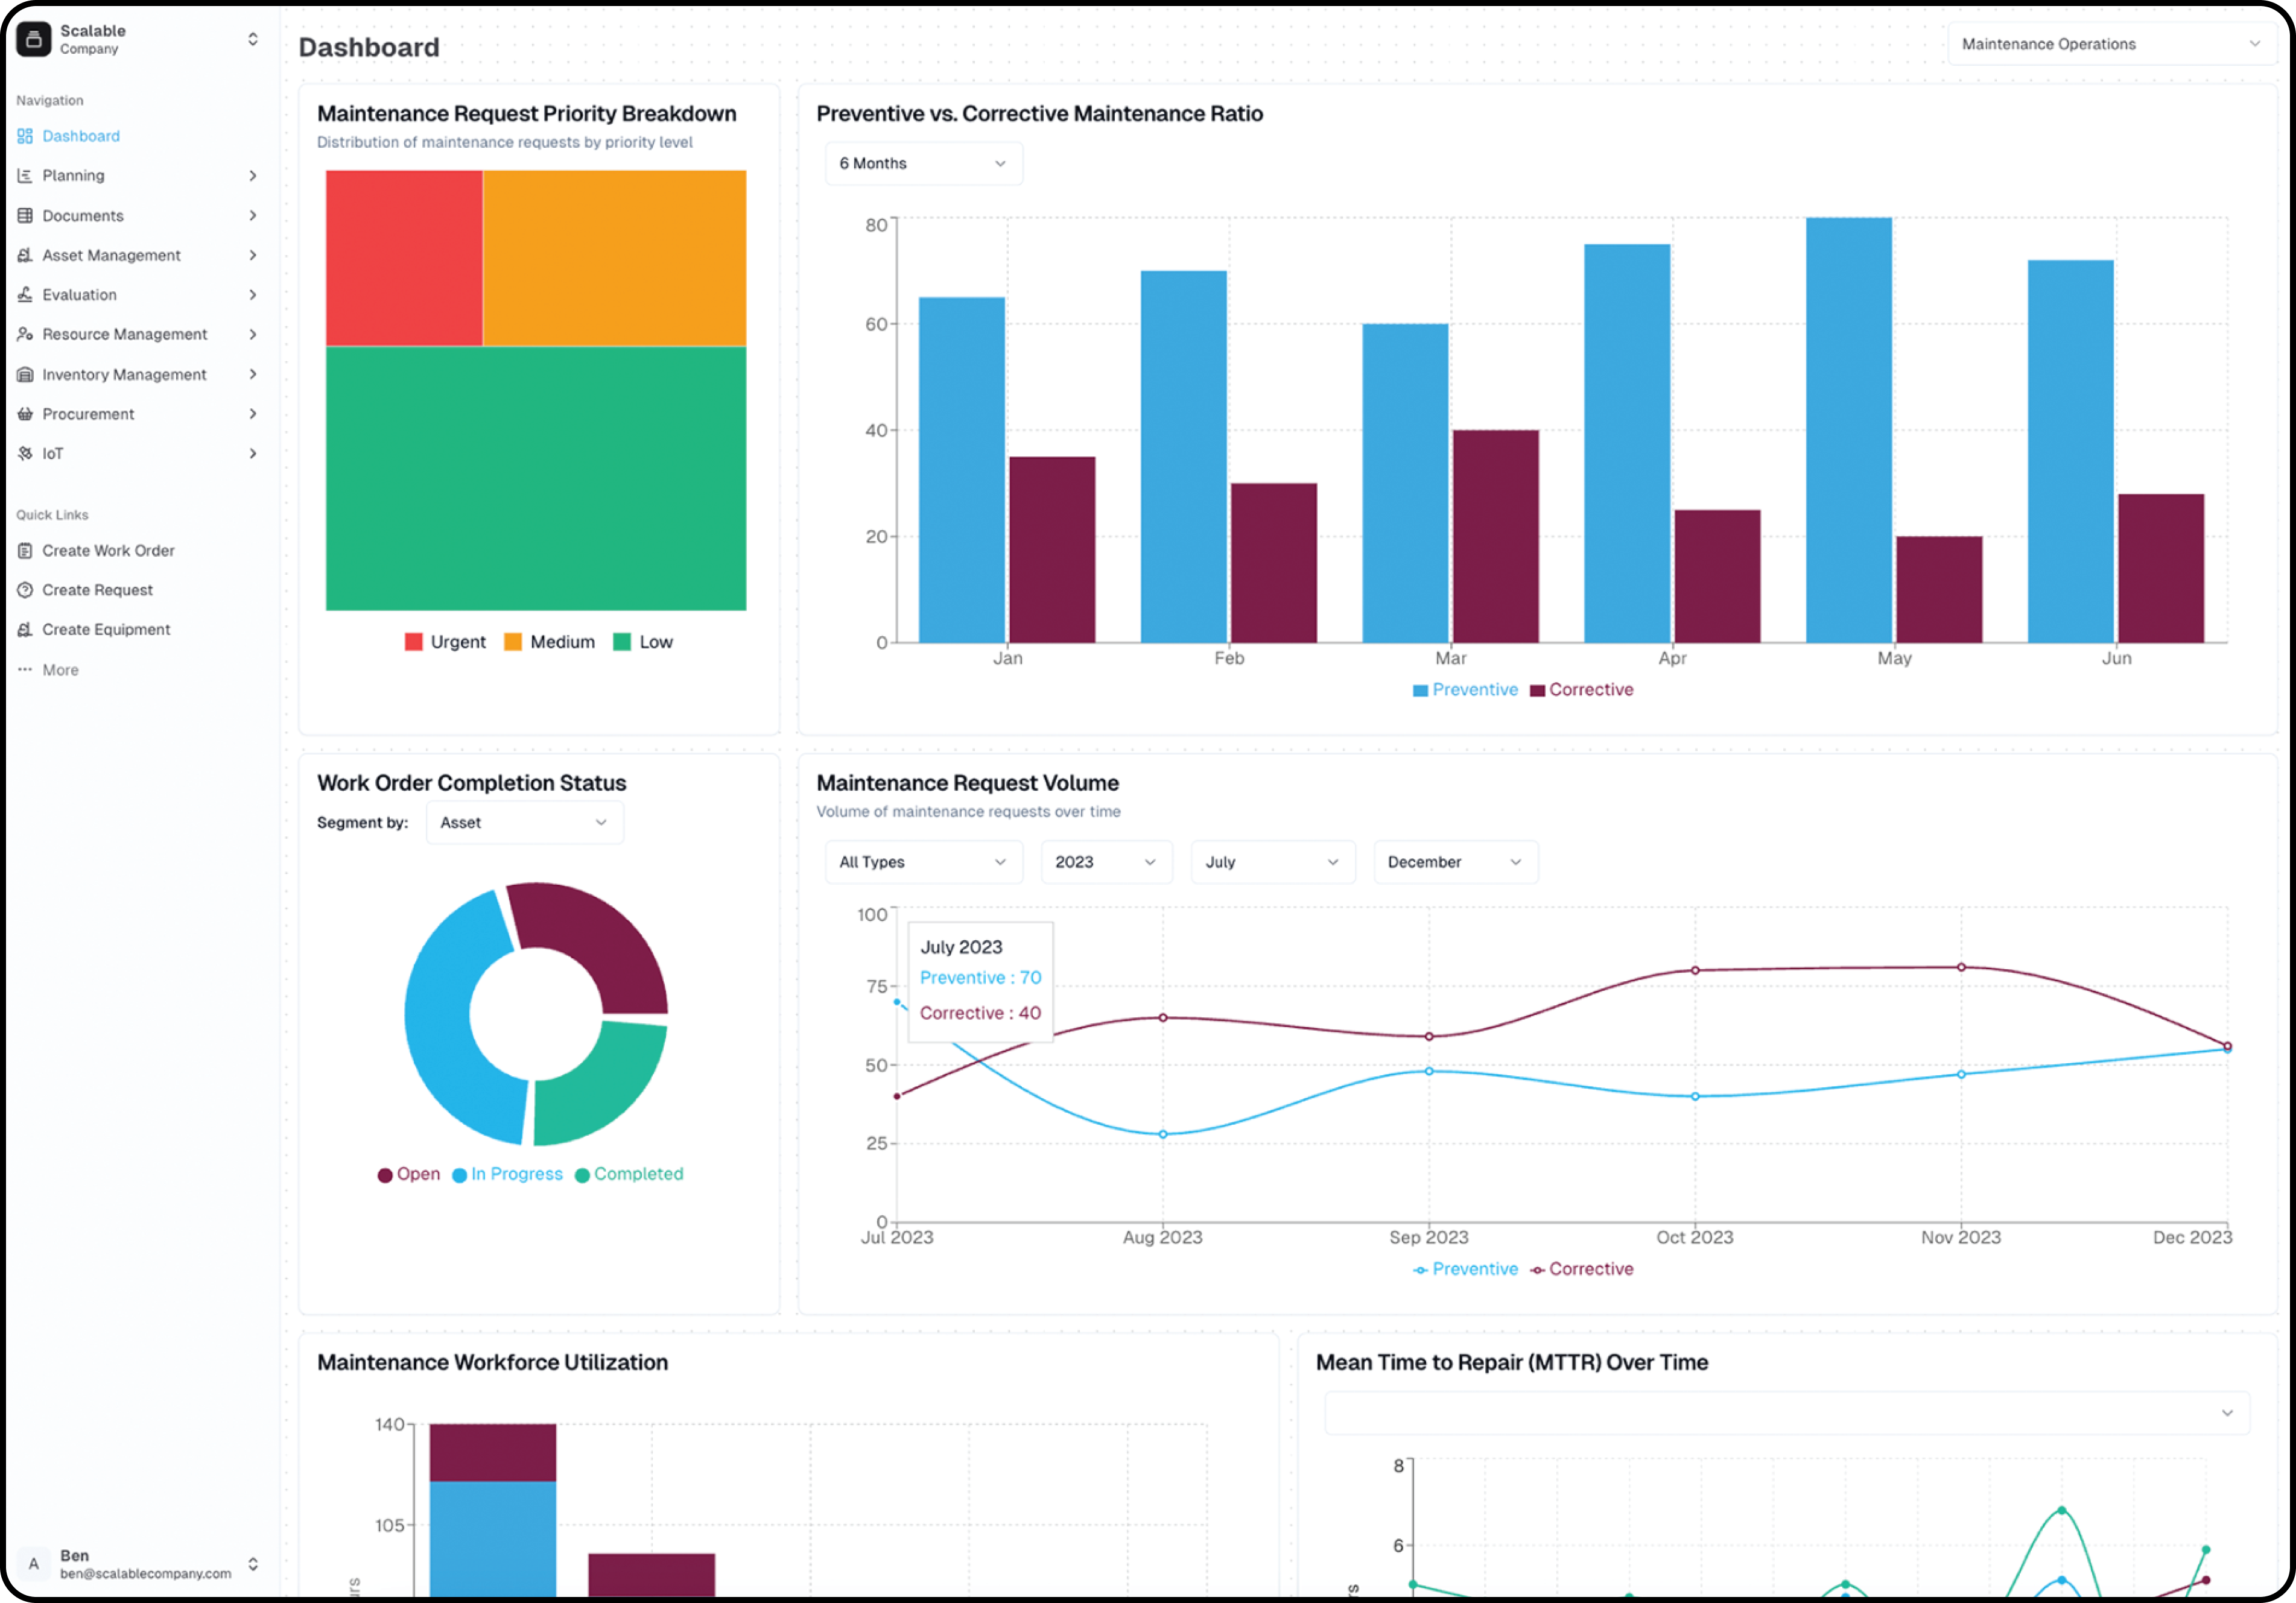Expand the Inventory Management chevron

[x=253, y=375]
